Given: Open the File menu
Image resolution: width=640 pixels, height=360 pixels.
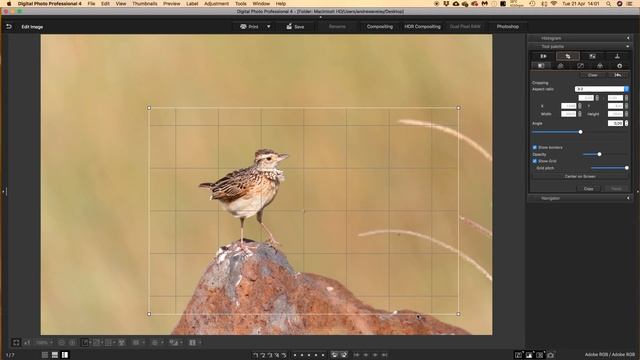Looking at the screenshot, I should pyautogui.click(x=91, y=3).
